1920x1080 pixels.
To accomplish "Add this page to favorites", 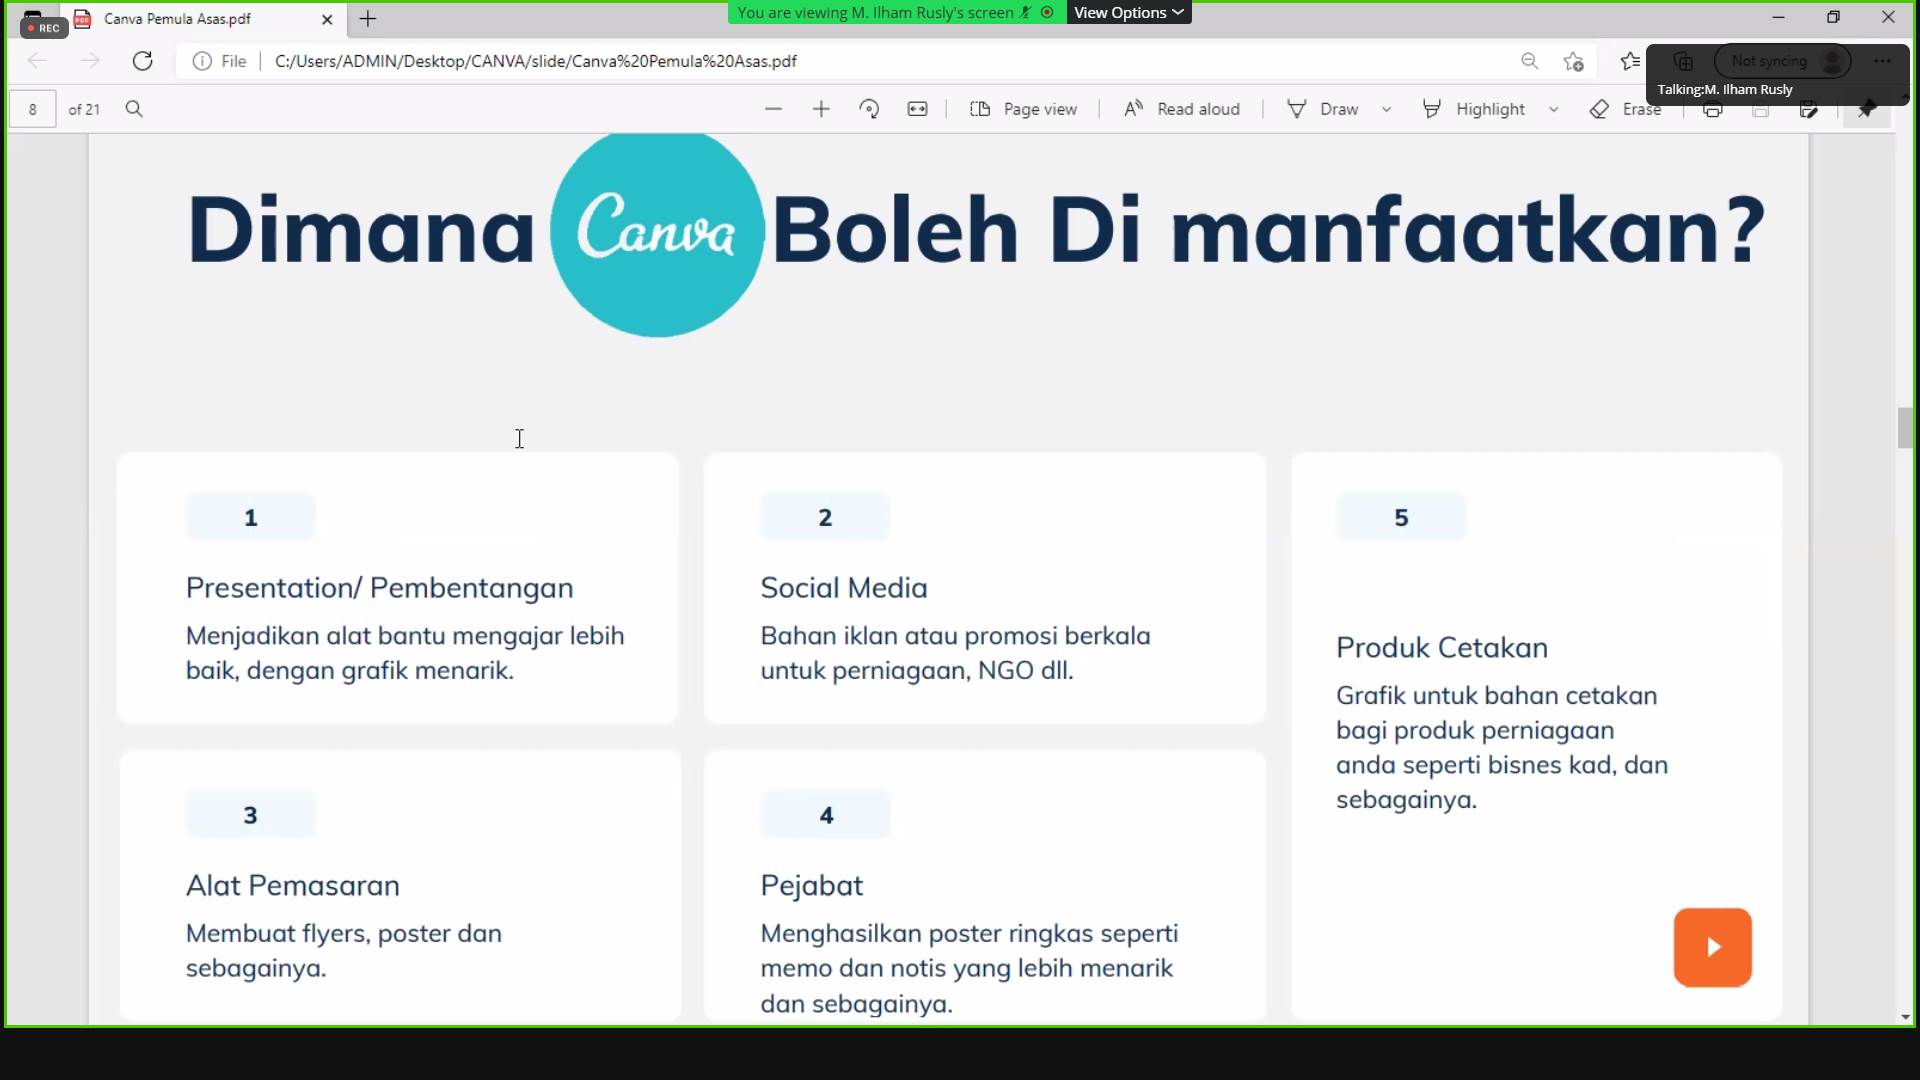I will [1574, 61].
